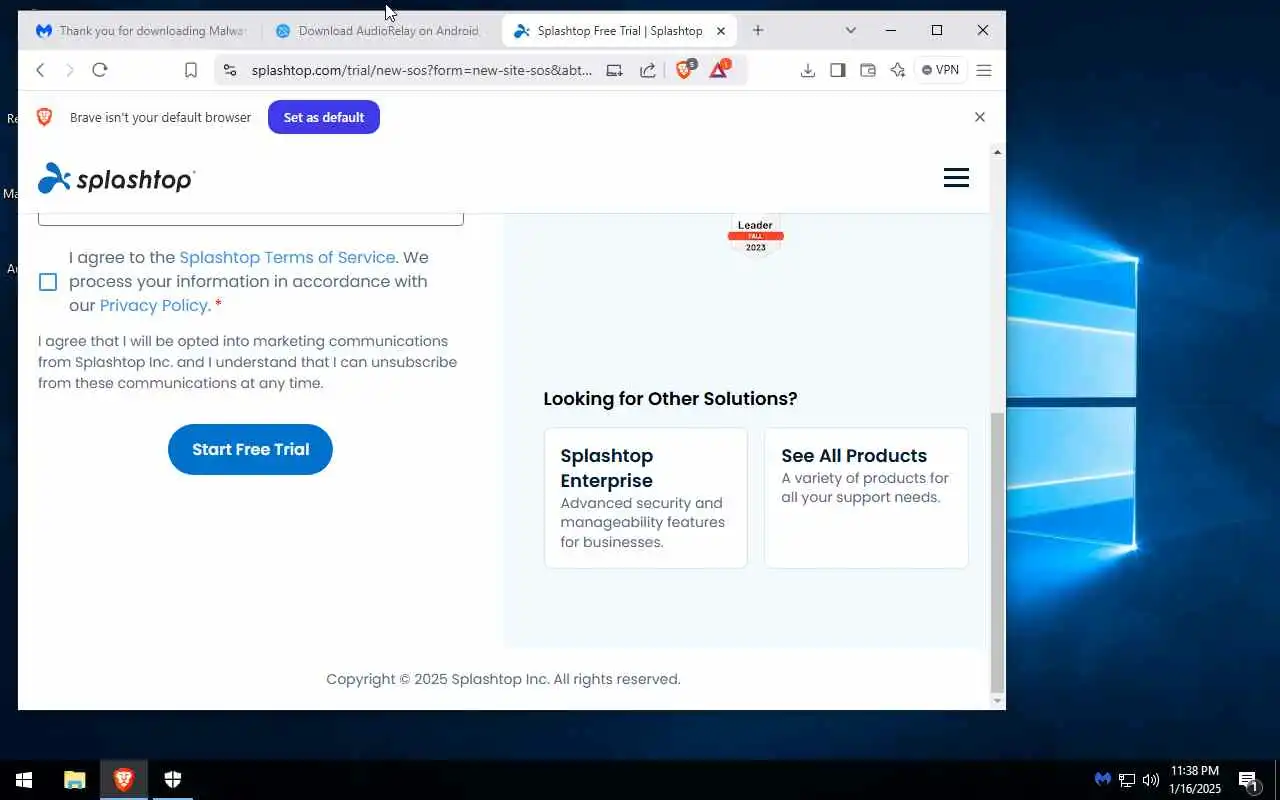
Task: Click Brave icon in the taskbar
Action: (x=124, y=780)
